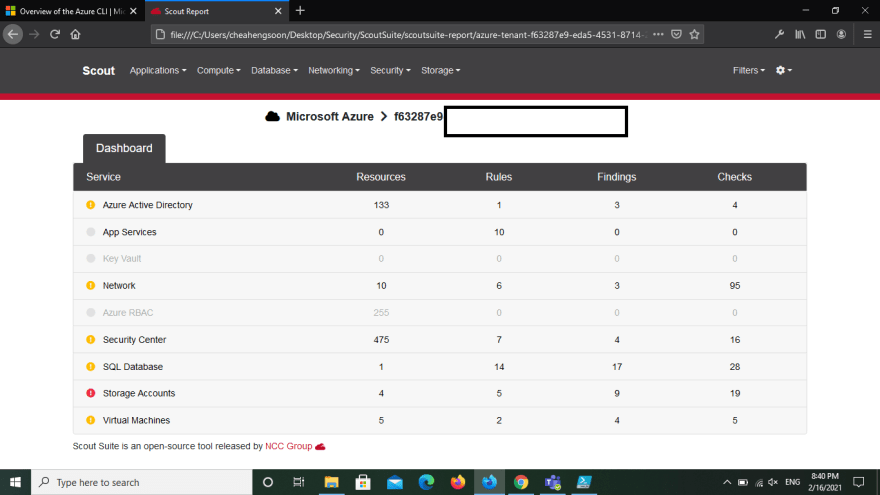Open Storage Accounts service link

139,393
